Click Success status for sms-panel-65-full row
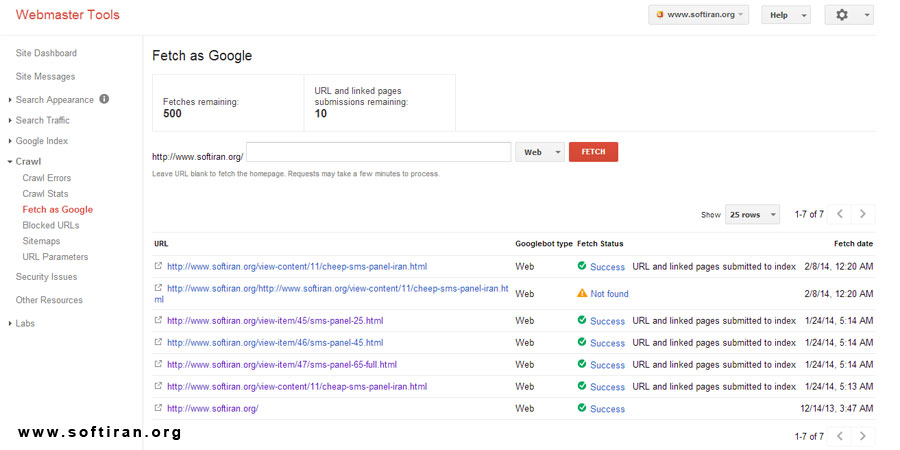 tap(607, 364)
